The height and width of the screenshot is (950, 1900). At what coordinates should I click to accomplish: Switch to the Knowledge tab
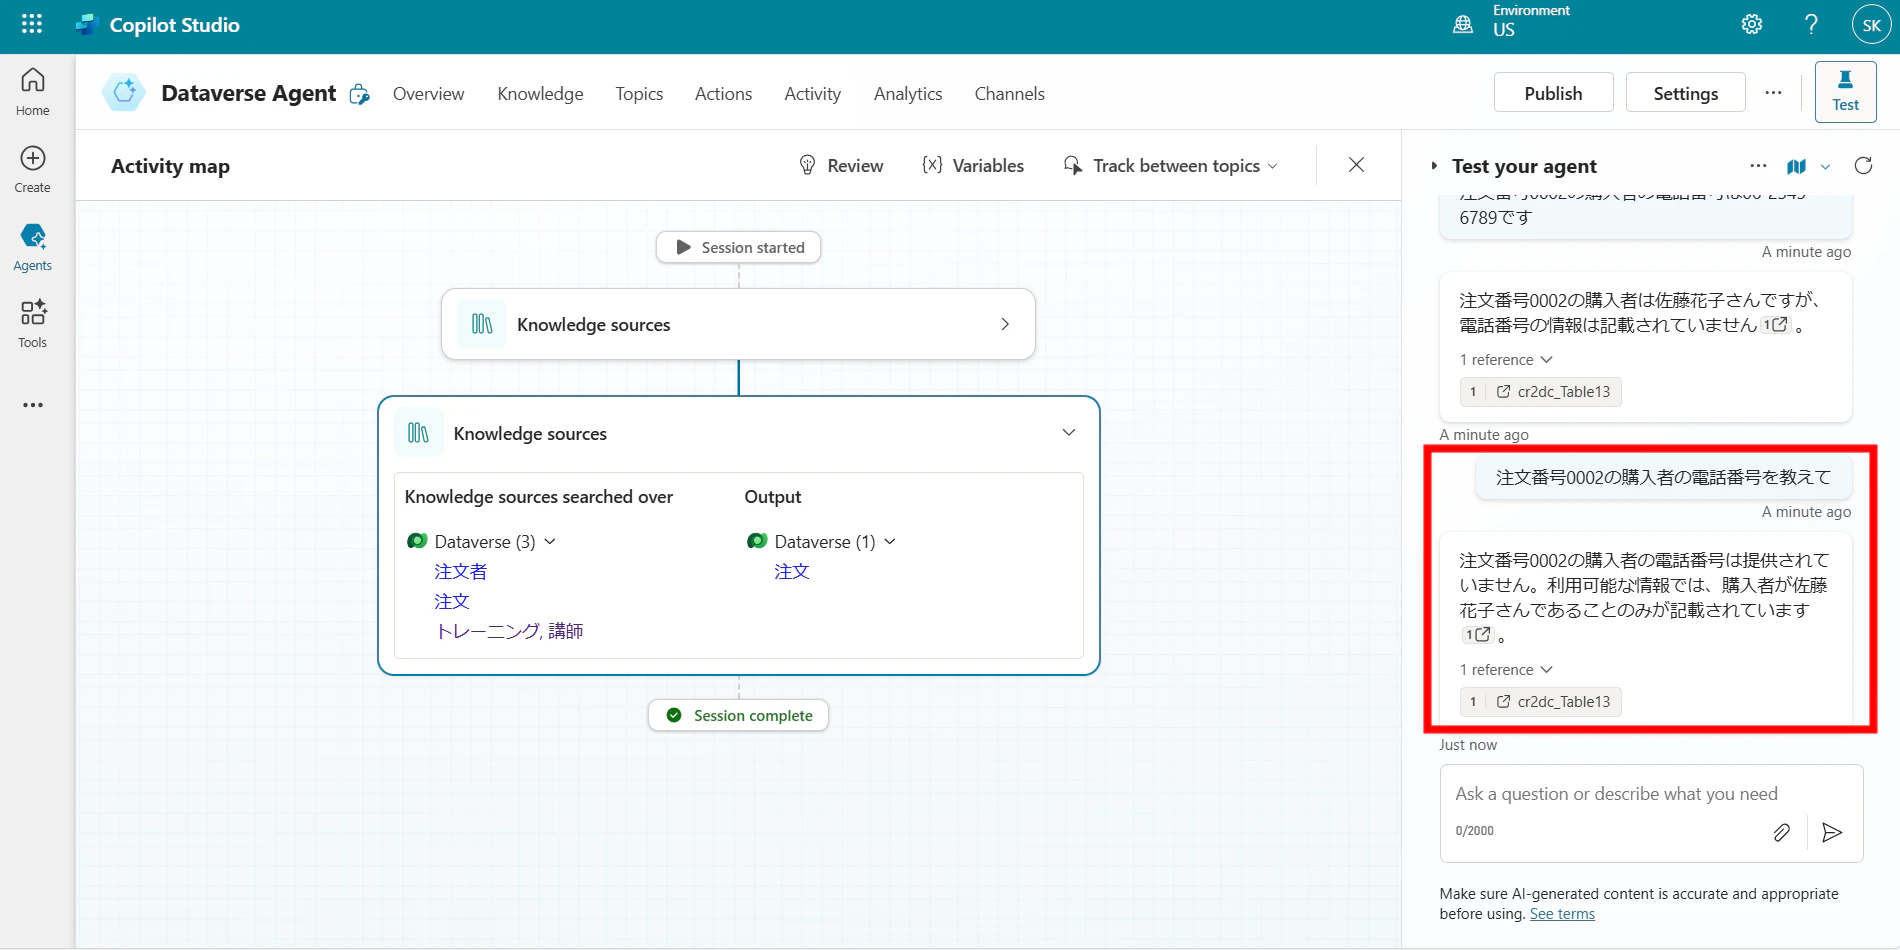(x=540, y=94)
